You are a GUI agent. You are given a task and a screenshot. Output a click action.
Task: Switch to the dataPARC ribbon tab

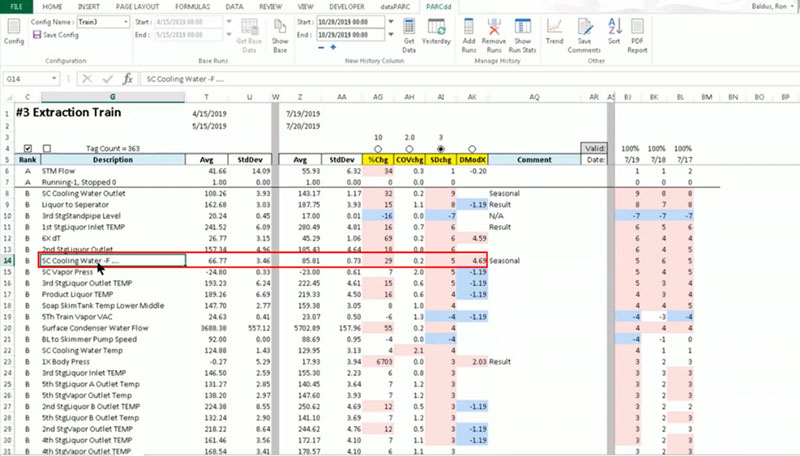click(393, 7)
